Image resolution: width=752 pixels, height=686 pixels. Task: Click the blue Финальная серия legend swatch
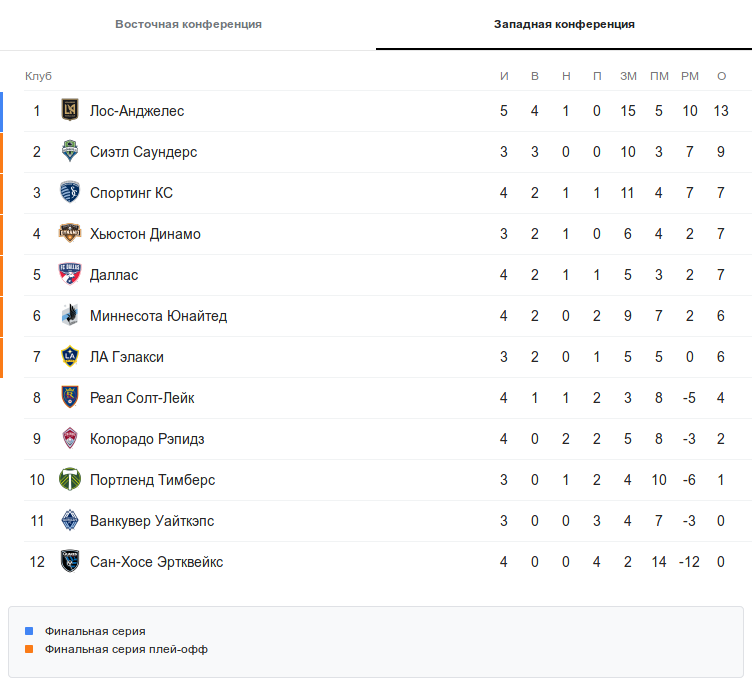tap(29, 631)
